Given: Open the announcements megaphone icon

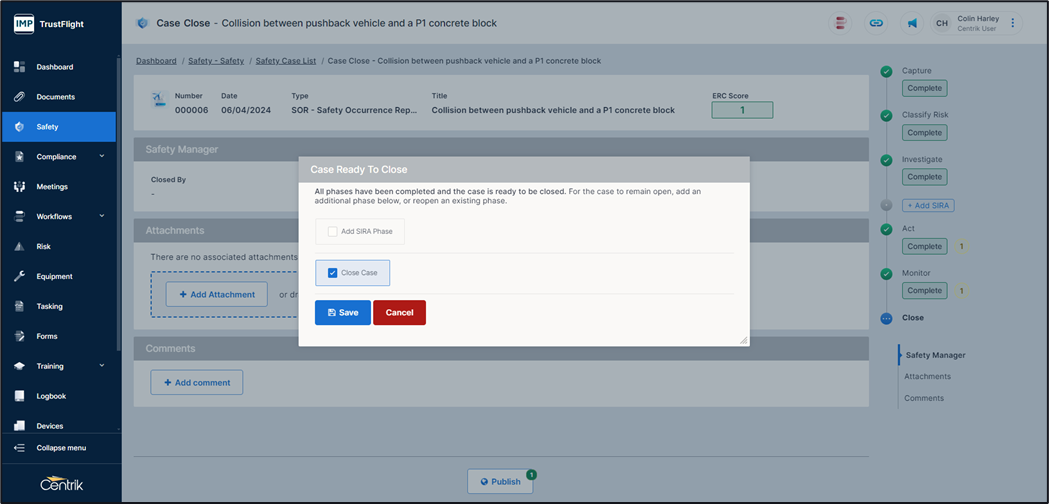Looking at the screenshot, I should point(912,23).
